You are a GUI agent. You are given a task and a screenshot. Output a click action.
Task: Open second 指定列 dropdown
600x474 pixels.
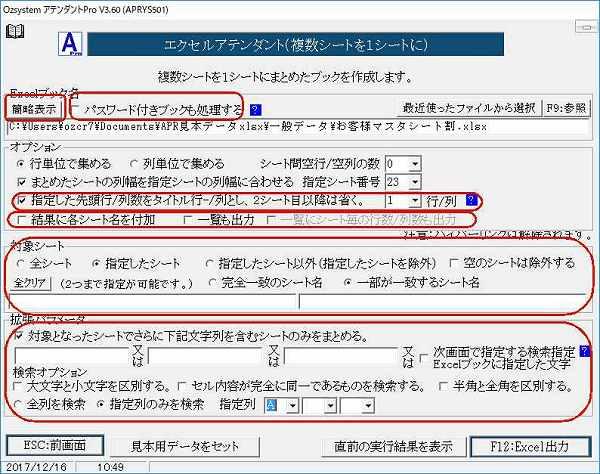(x=331, y=405)
